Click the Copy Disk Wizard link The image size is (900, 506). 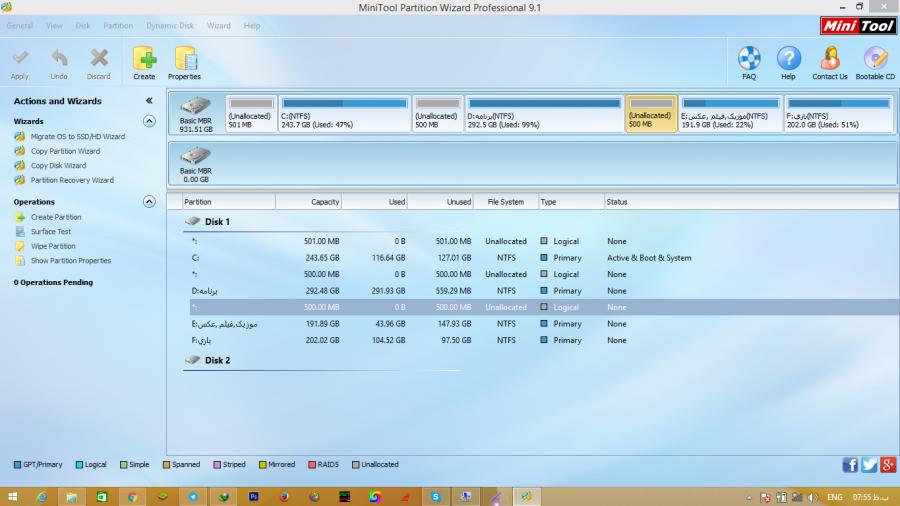click(59, 165)
